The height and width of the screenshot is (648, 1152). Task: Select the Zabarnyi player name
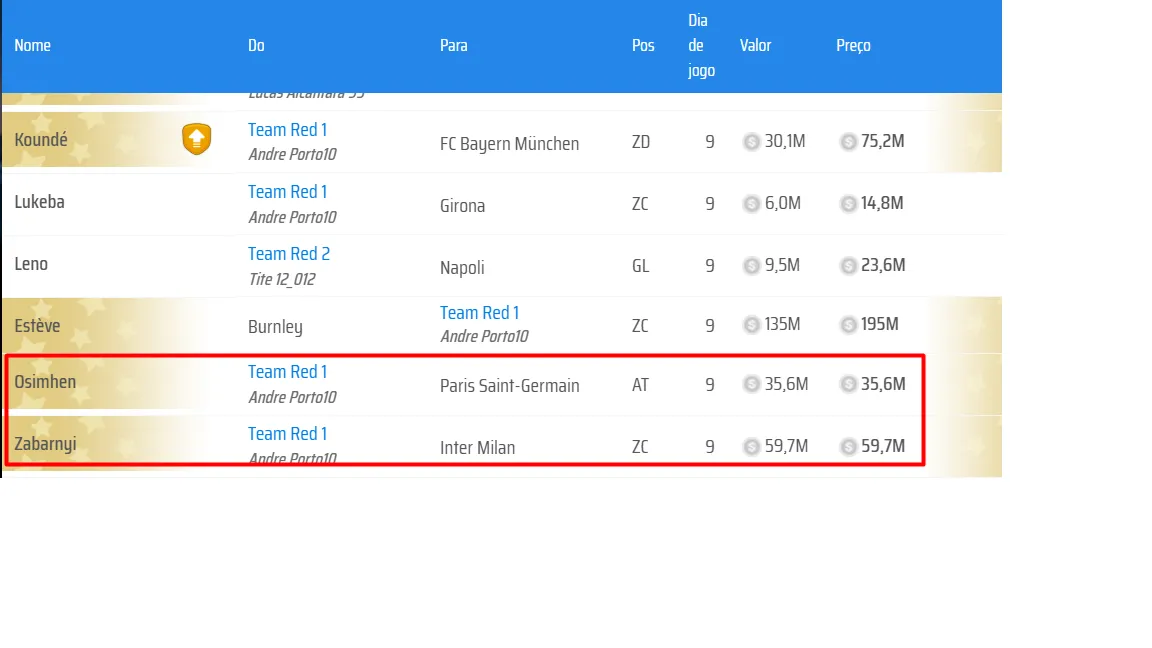pos(45,444)
